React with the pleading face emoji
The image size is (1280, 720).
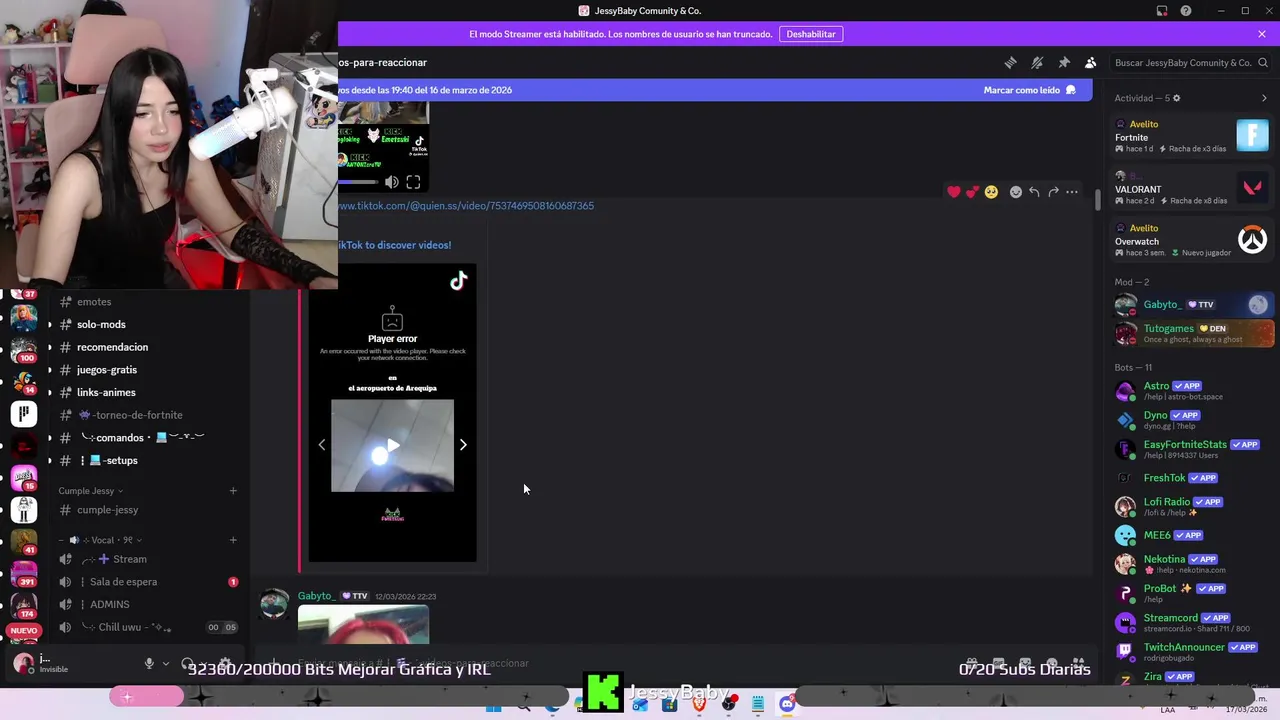pos(991,192)
